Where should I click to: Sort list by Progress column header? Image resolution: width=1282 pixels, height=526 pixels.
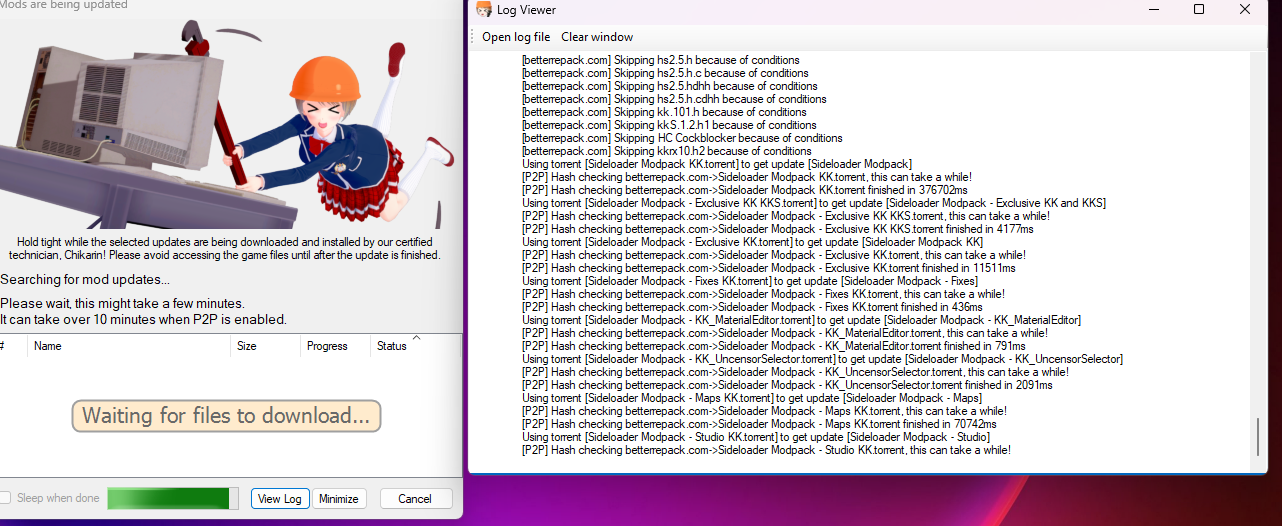335,346
